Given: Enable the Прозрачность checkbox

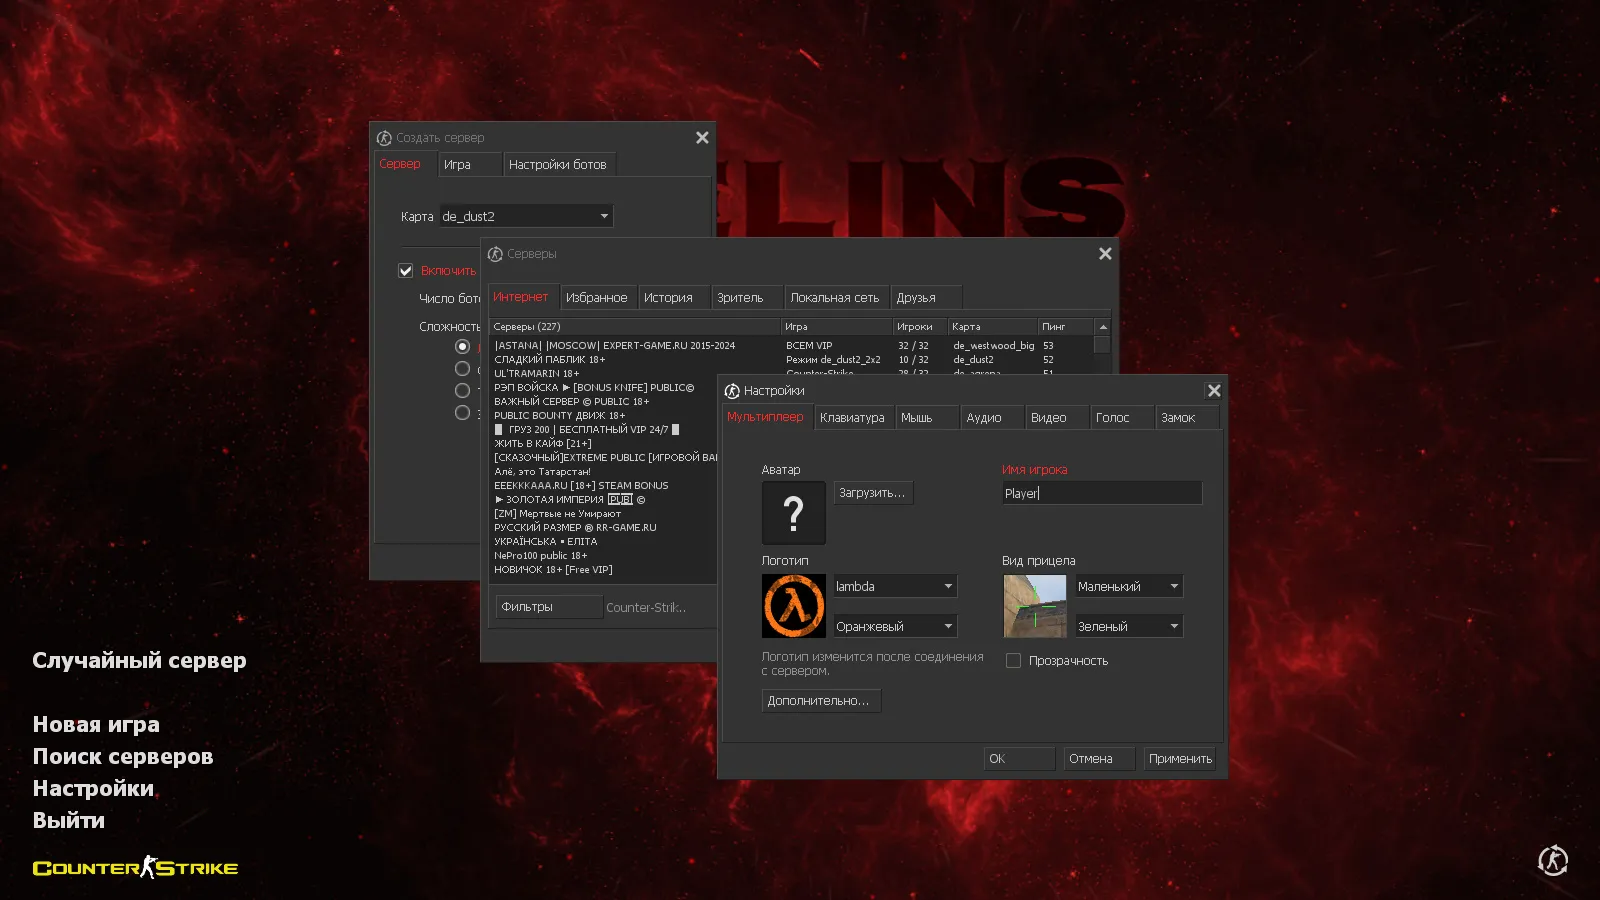Looking at the screenshot, I should (1013, 660).
